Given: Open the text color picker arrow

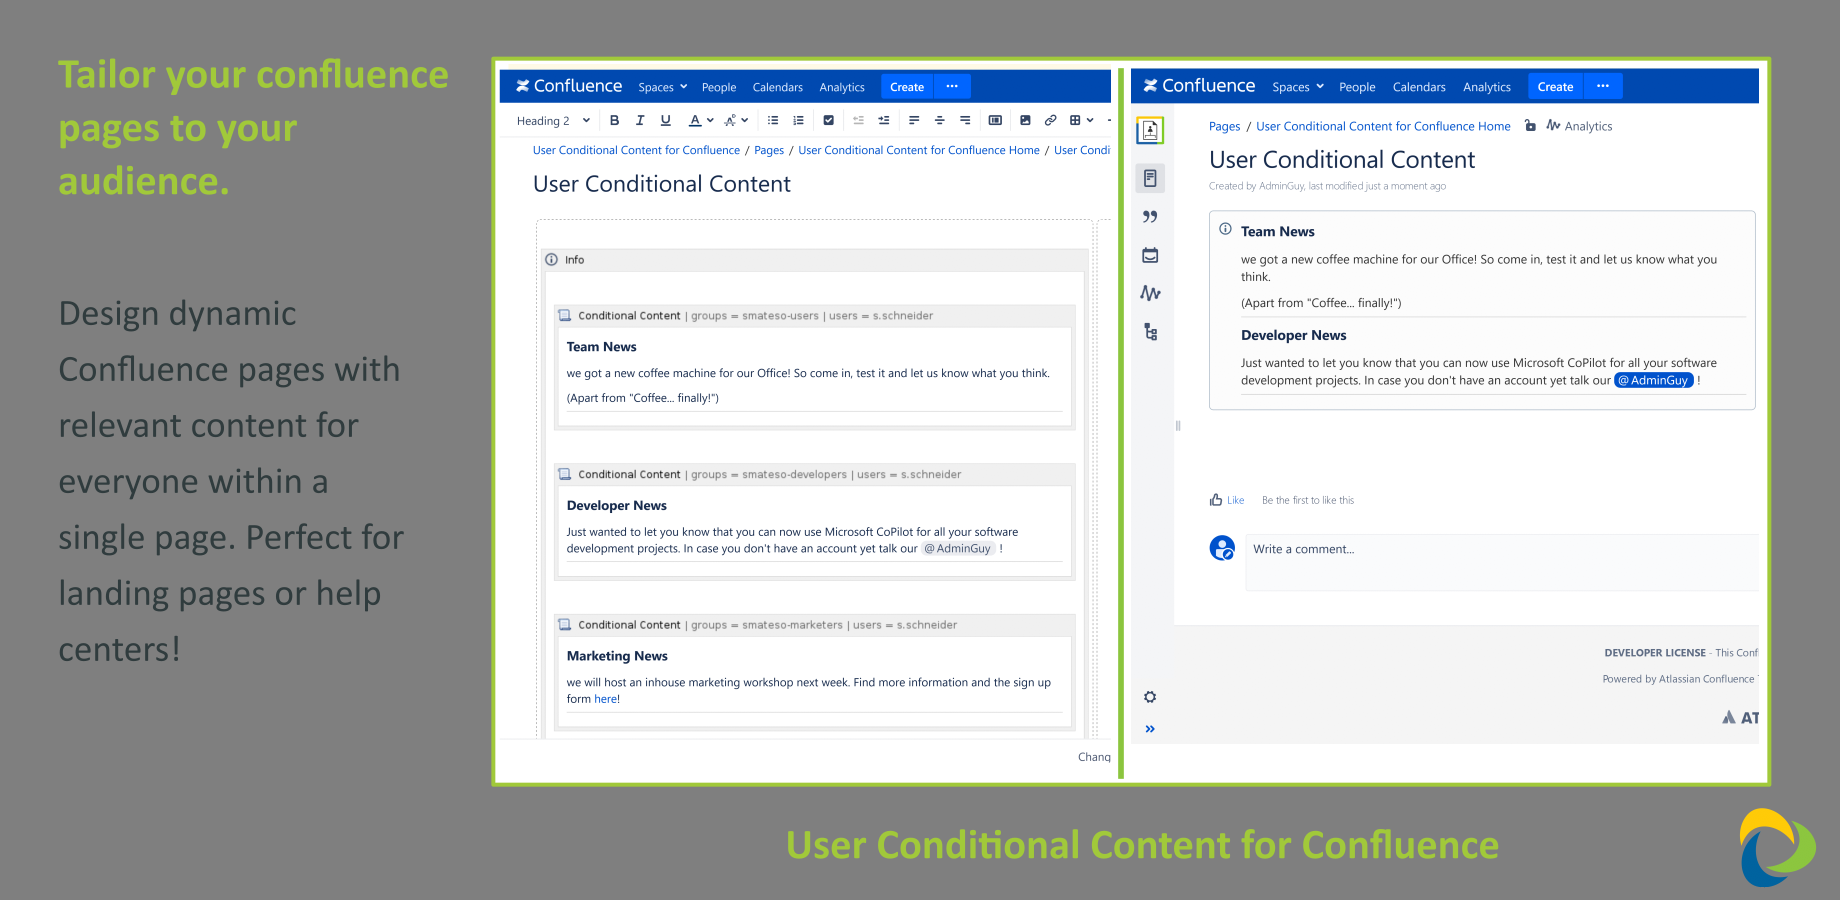Looking at the screenshot, I should coord(710,120).
